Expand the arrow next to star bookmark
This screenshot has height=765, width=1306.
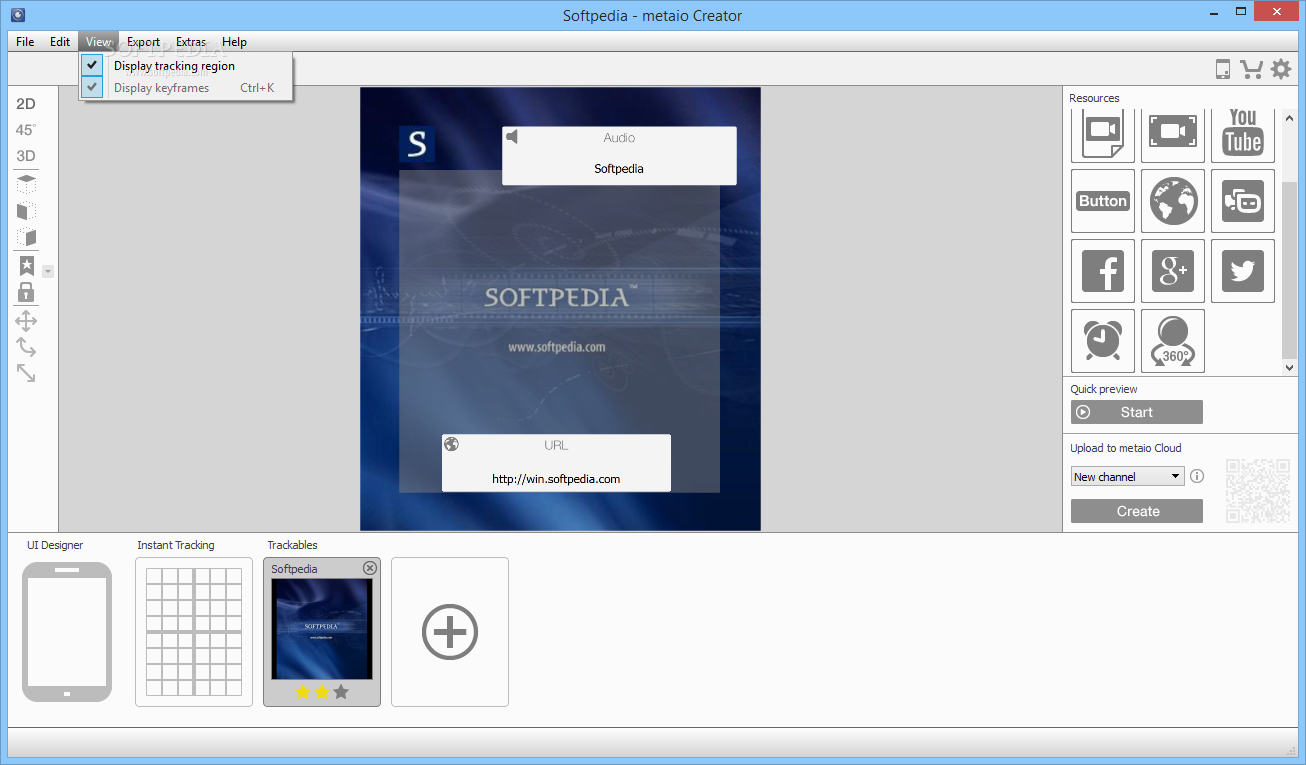[47, 271]
